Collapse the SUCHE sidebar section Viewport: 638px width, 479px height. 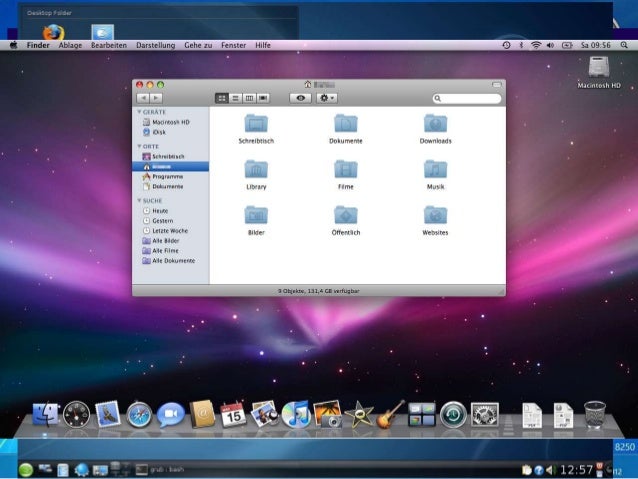click(x=139, y=201)
